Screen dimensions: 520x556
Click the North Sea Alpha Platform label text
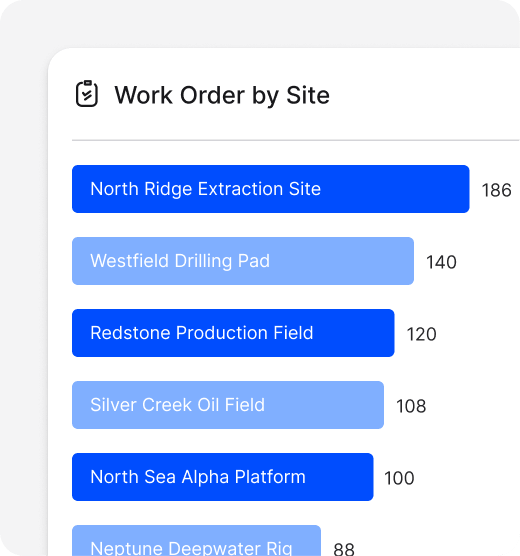coord(198,477)
